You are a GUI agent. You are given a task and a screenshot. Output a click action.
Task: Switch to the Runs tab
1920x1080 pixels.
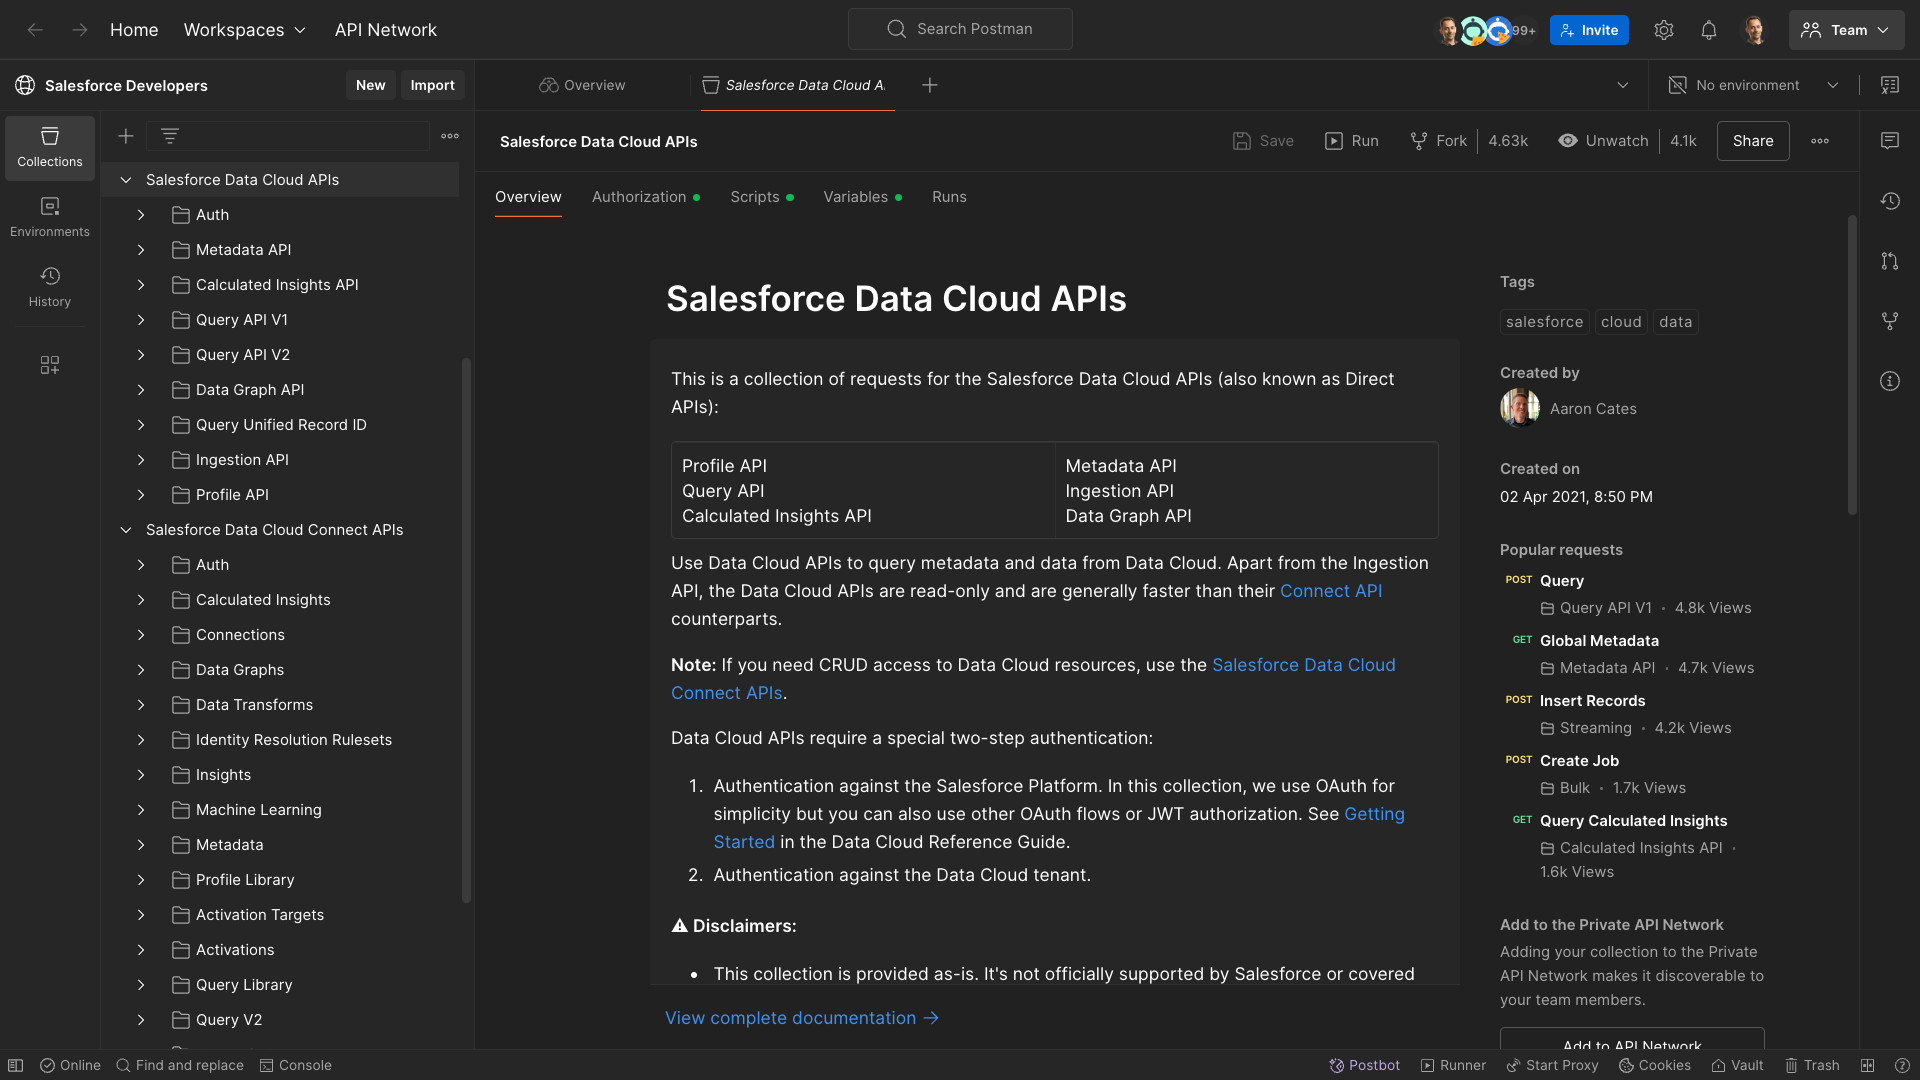coord(949,197)
